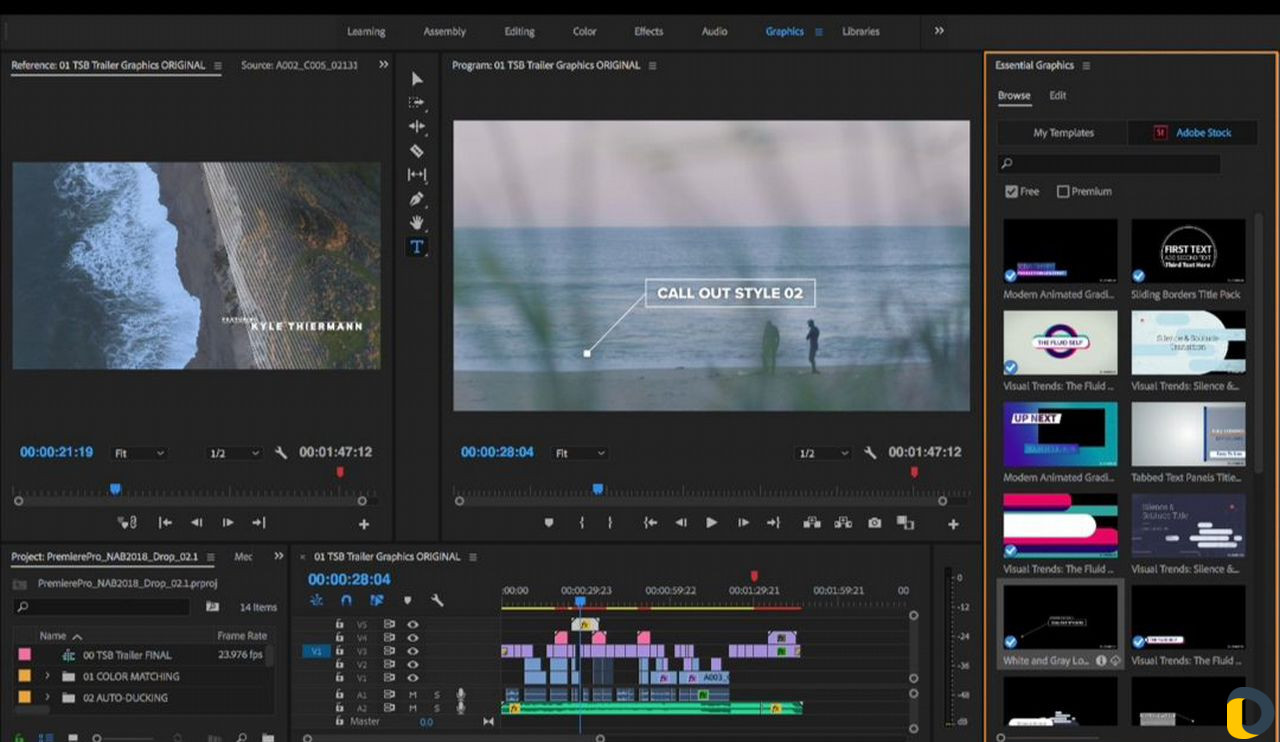The image size is (1280, 742).
Task: Open the Edit tab in Essential Graphics
Action: tap(1057, 96)
